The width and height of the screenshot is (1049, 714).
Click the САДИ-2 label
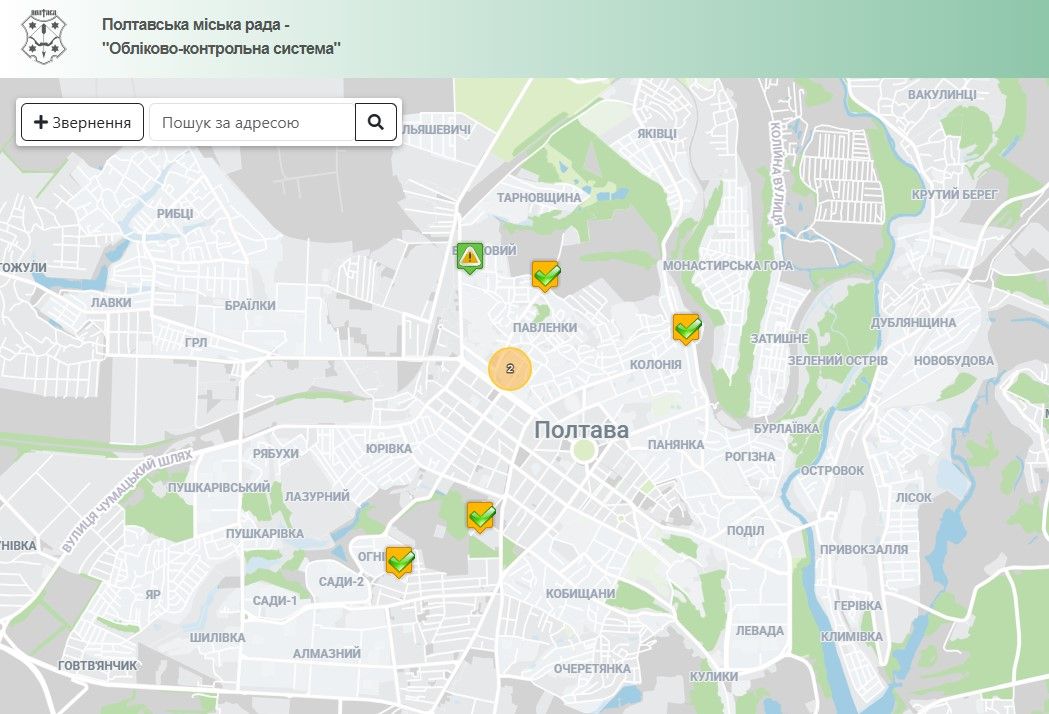point(341,582)
